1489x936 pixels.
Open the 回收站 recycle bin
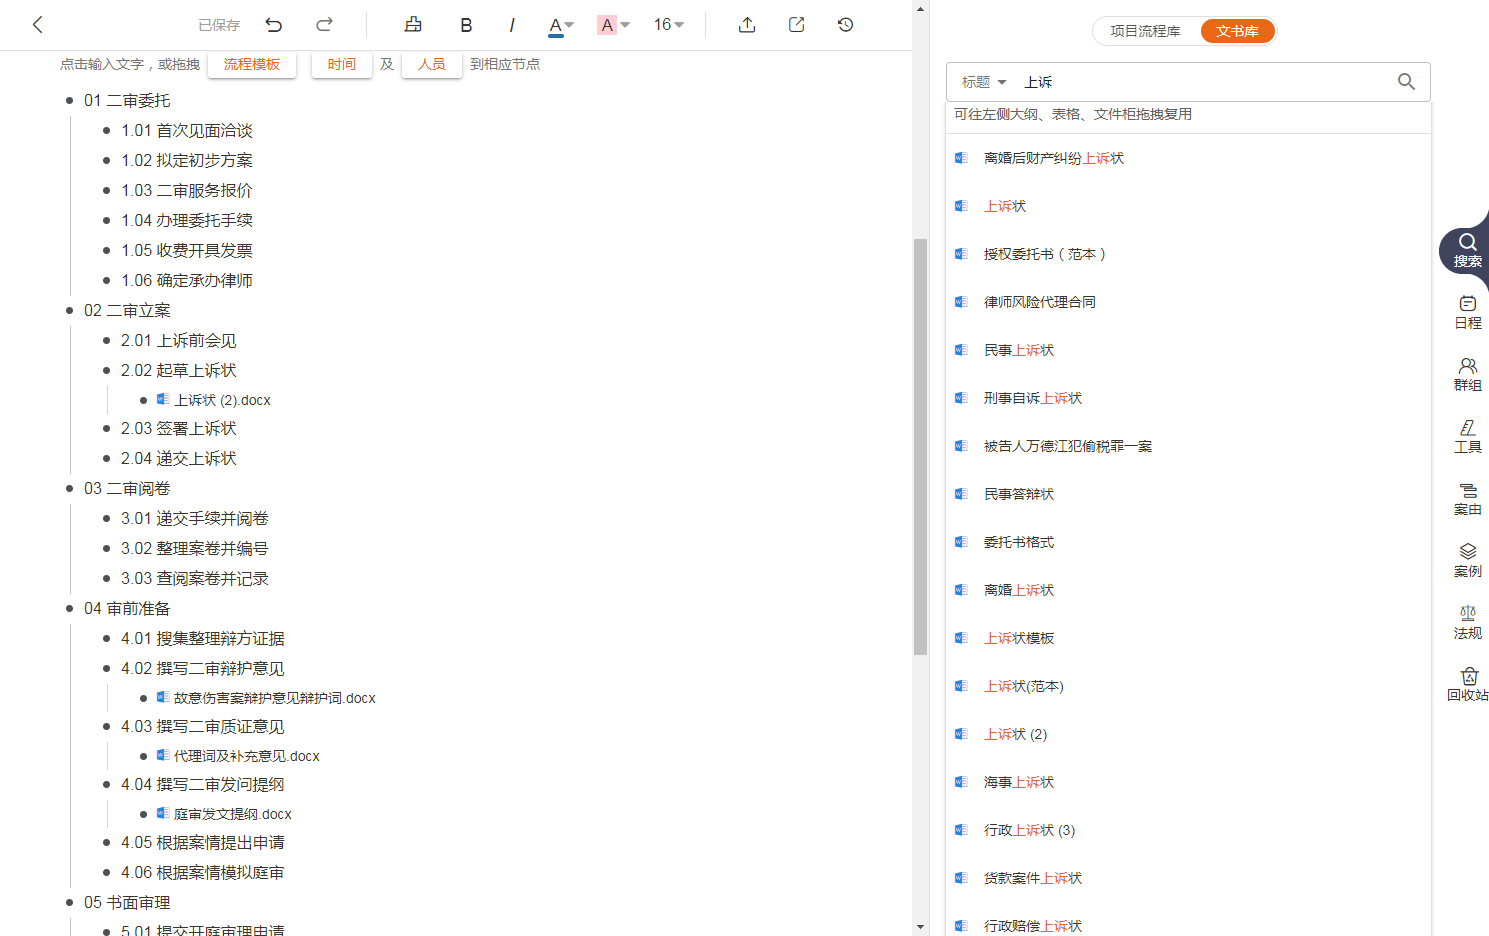click(x=1468, y=685)
